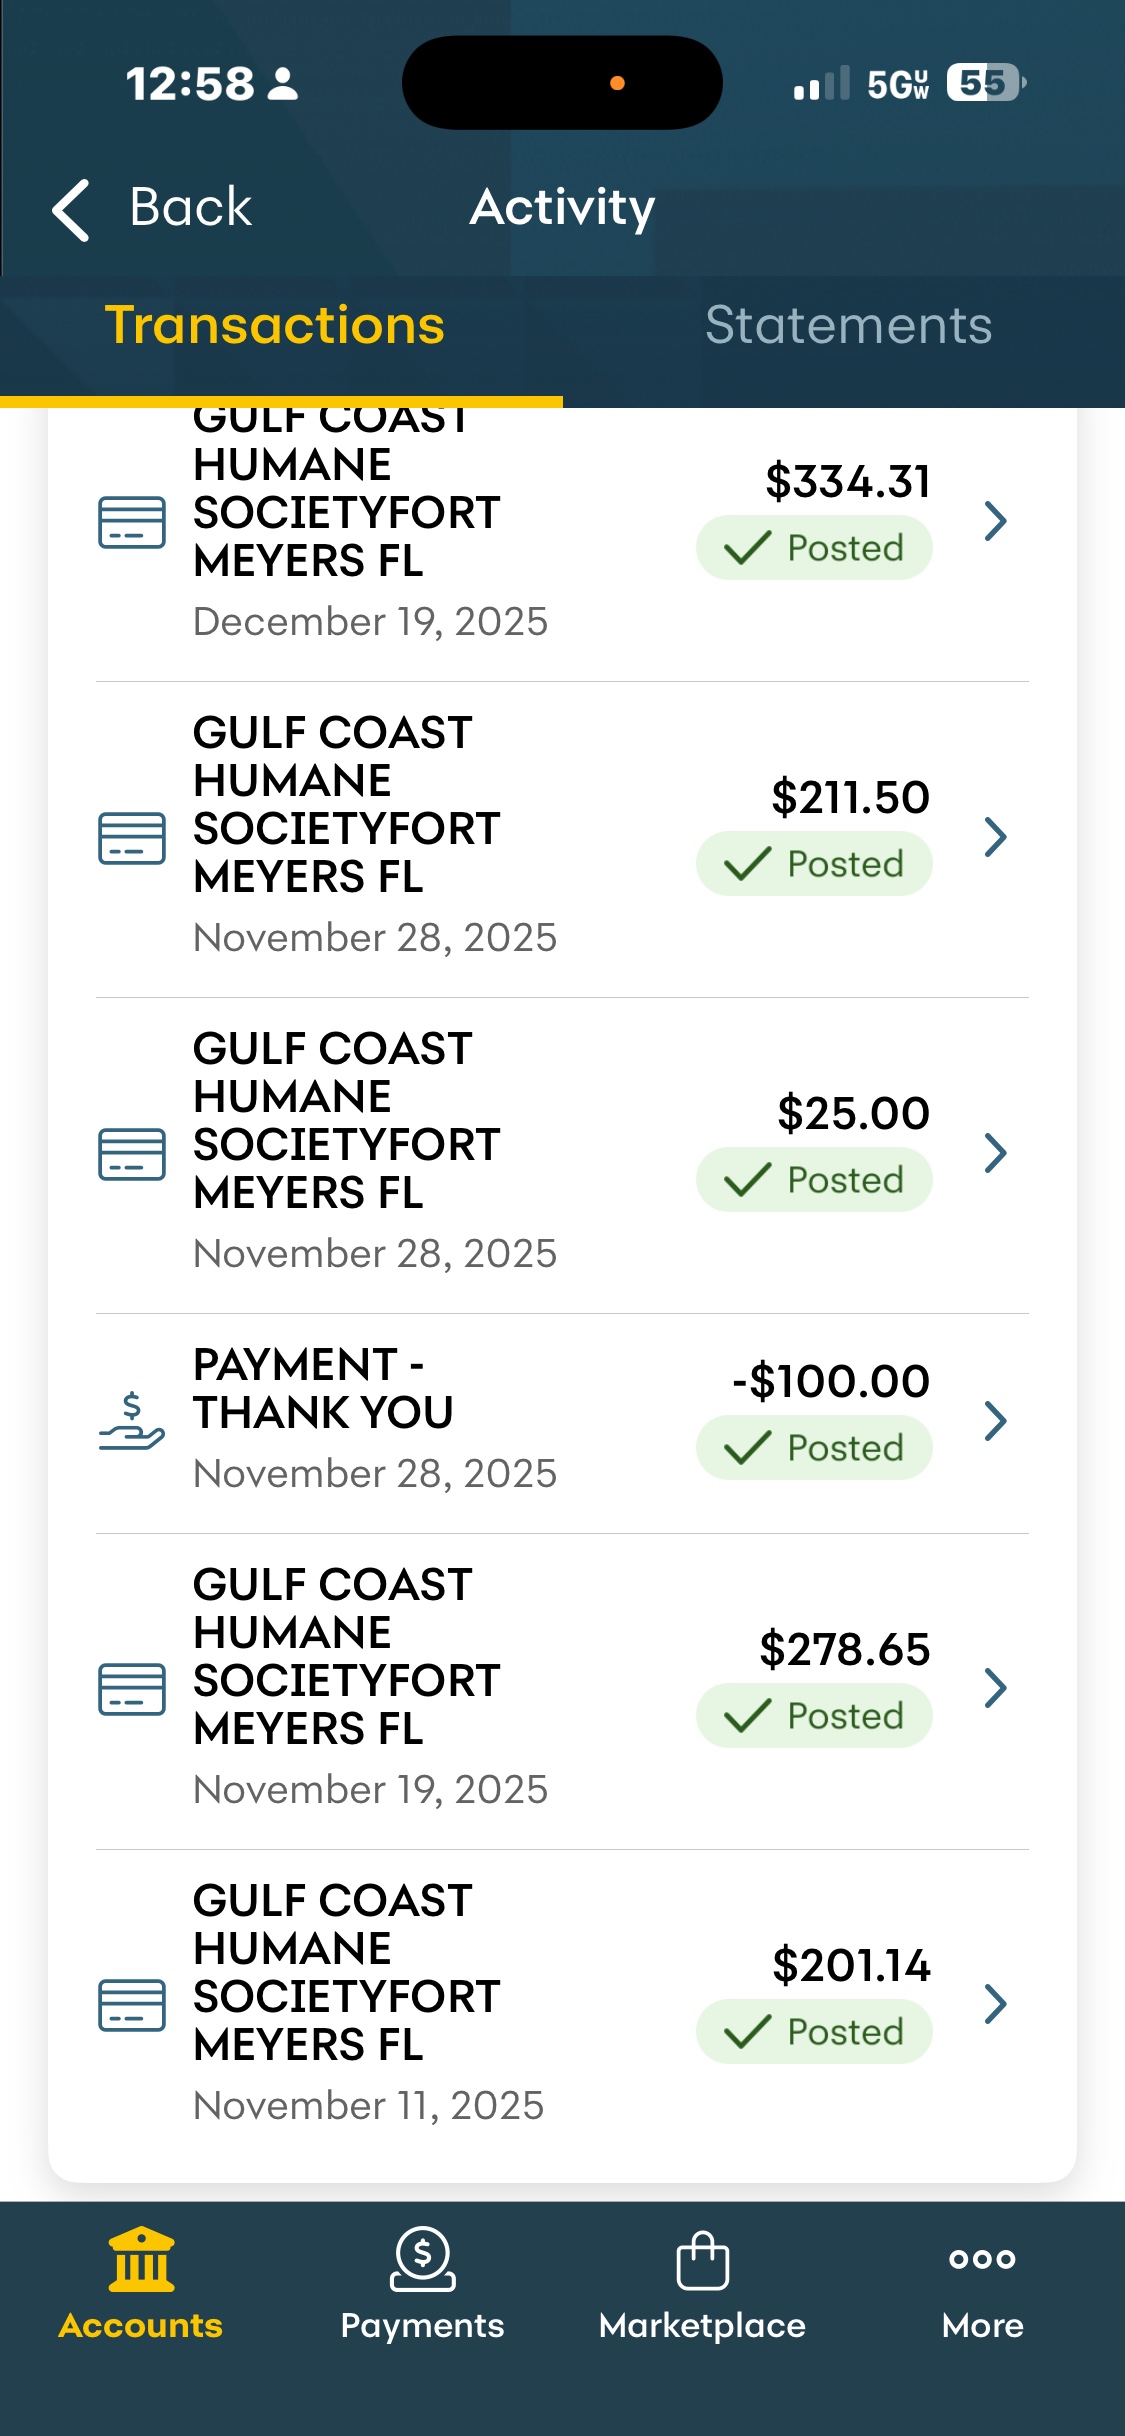Tap the 5G battery status indicator
Viewport: 1125px width, 2436px height.
[910, 84]
